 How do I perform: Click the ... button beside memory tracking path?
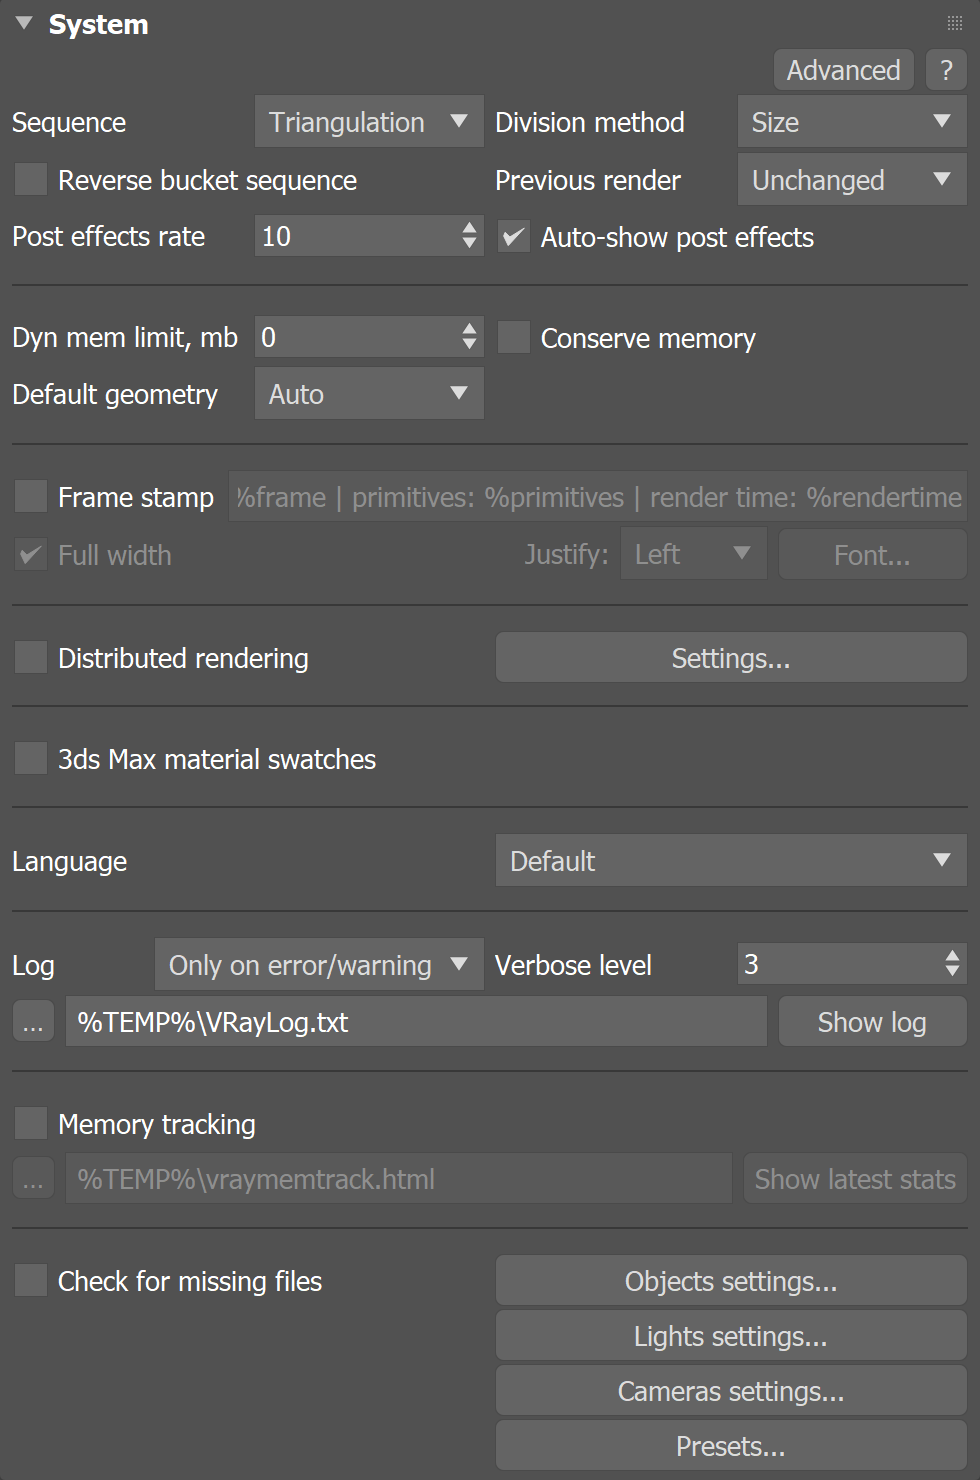point(32,1178)
